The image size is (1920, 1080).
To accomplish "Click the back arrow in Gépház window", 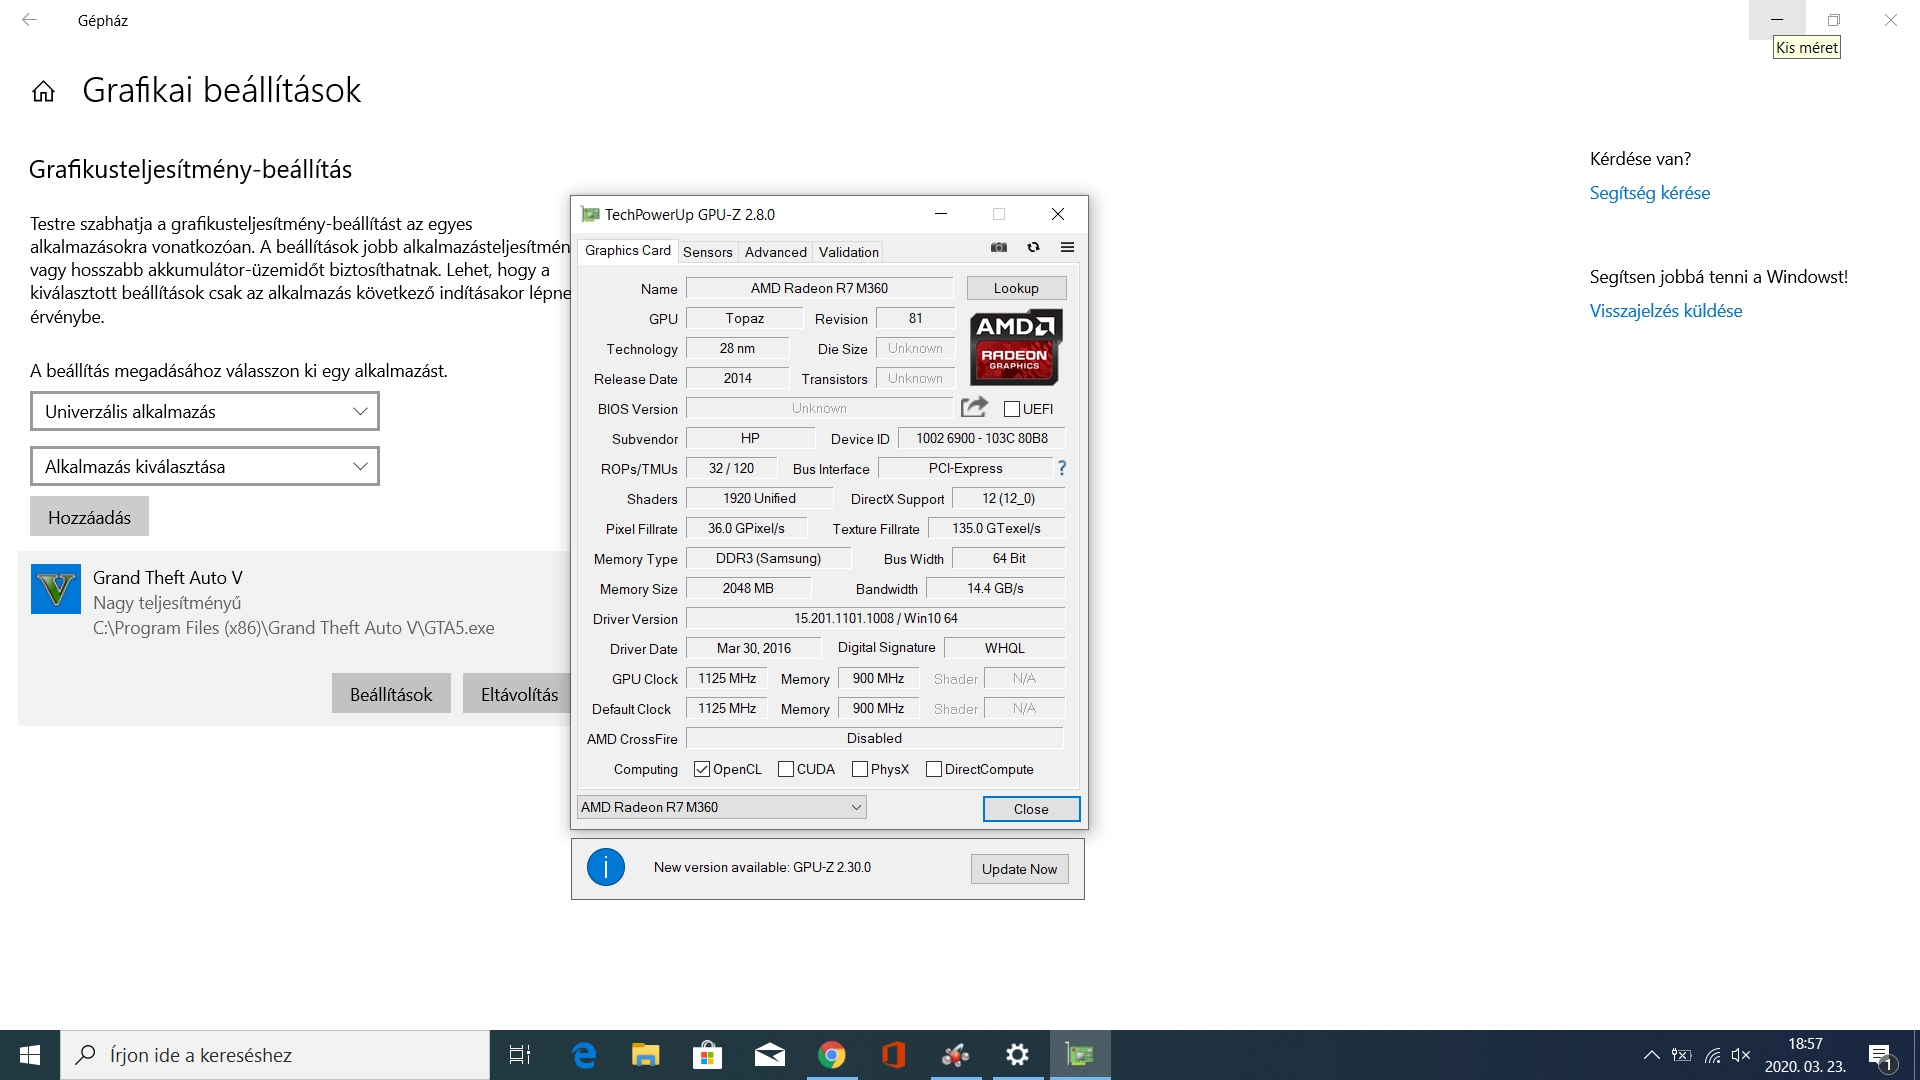I will click(29, 20).
